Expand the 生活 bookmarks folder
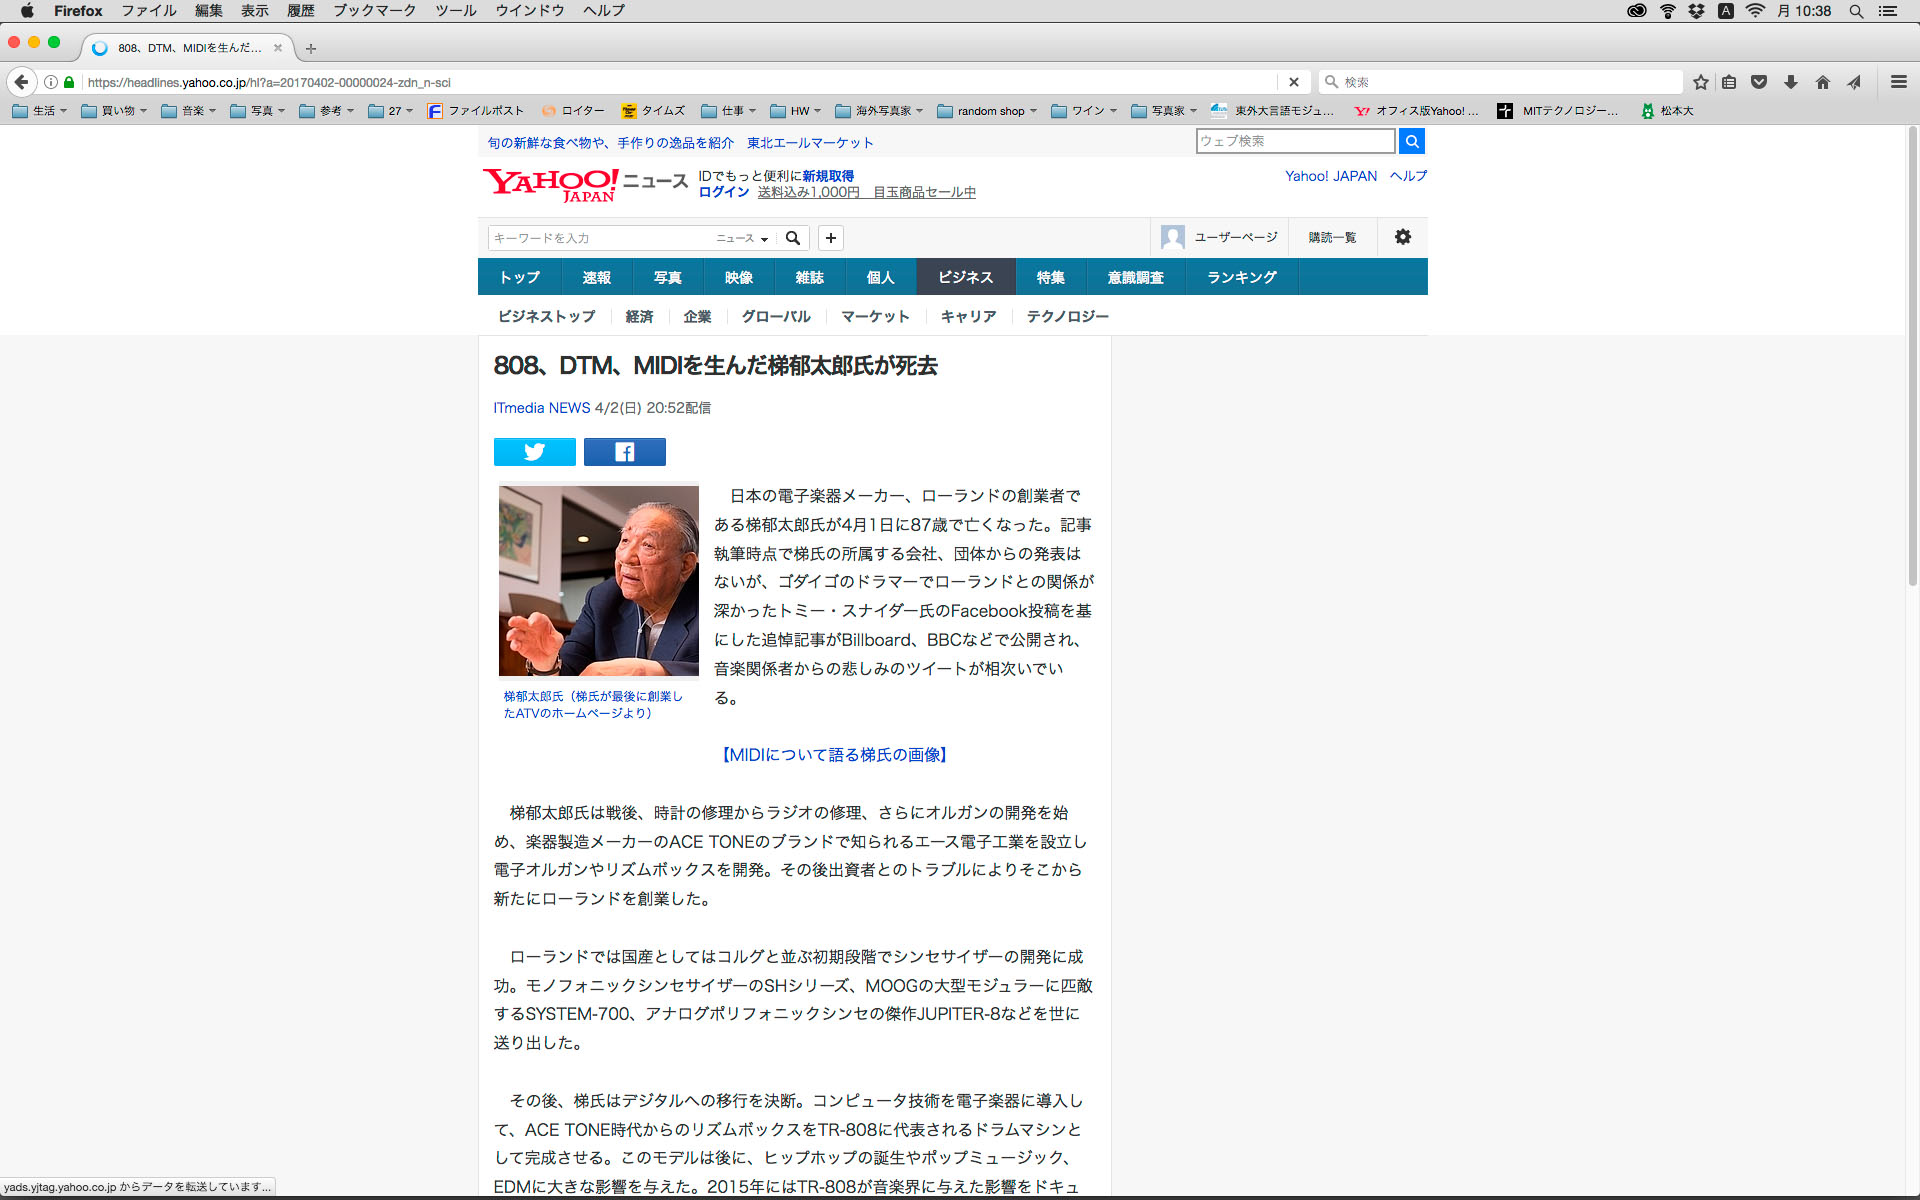The height and width of the screenshot is (1200, 1920). tap(40, 111)
